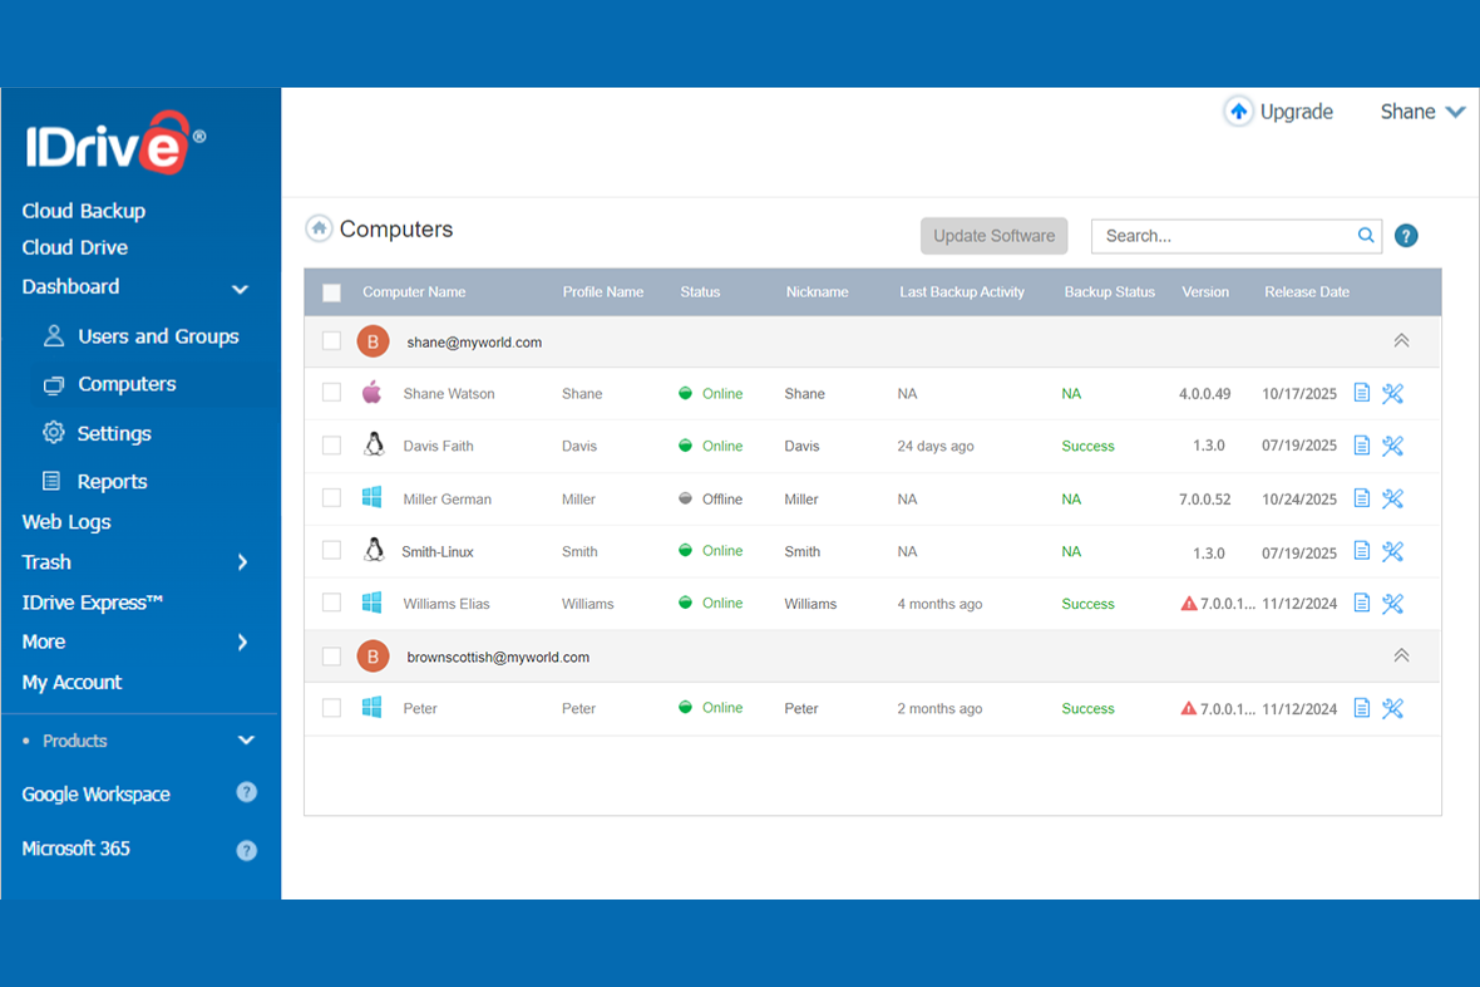View the backup log document icon for Shane Watson

coord(1361,393)
